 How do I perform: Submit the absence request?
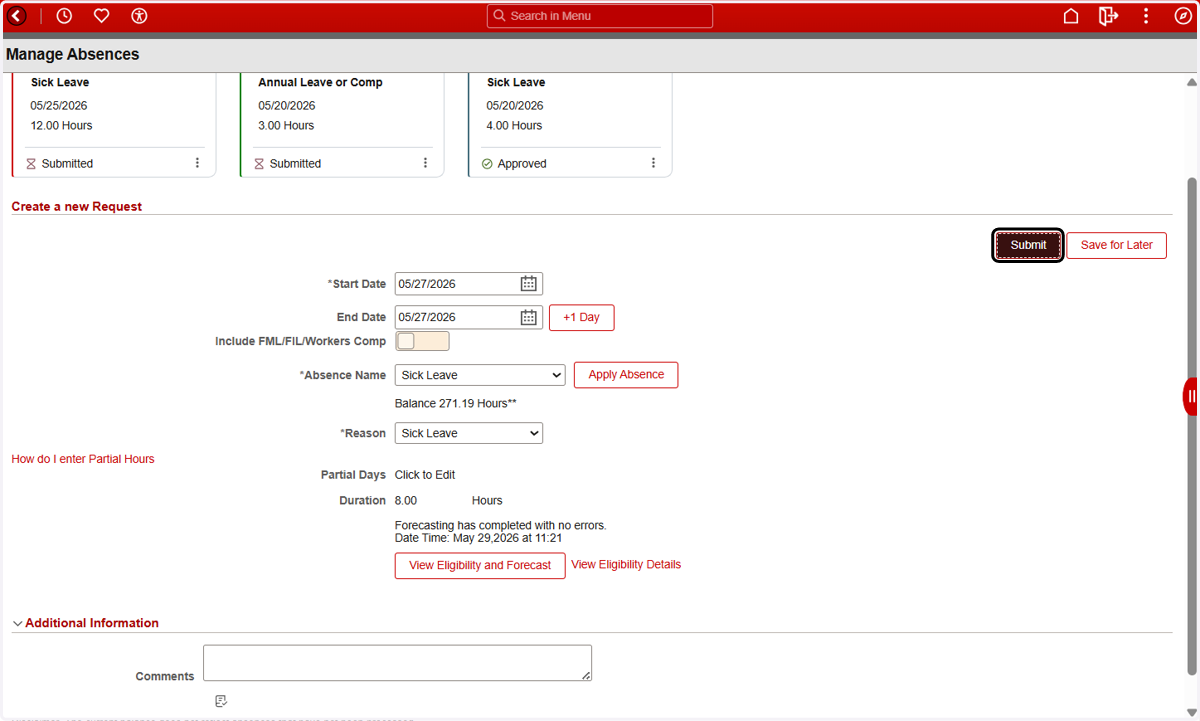pos(1028,245)
